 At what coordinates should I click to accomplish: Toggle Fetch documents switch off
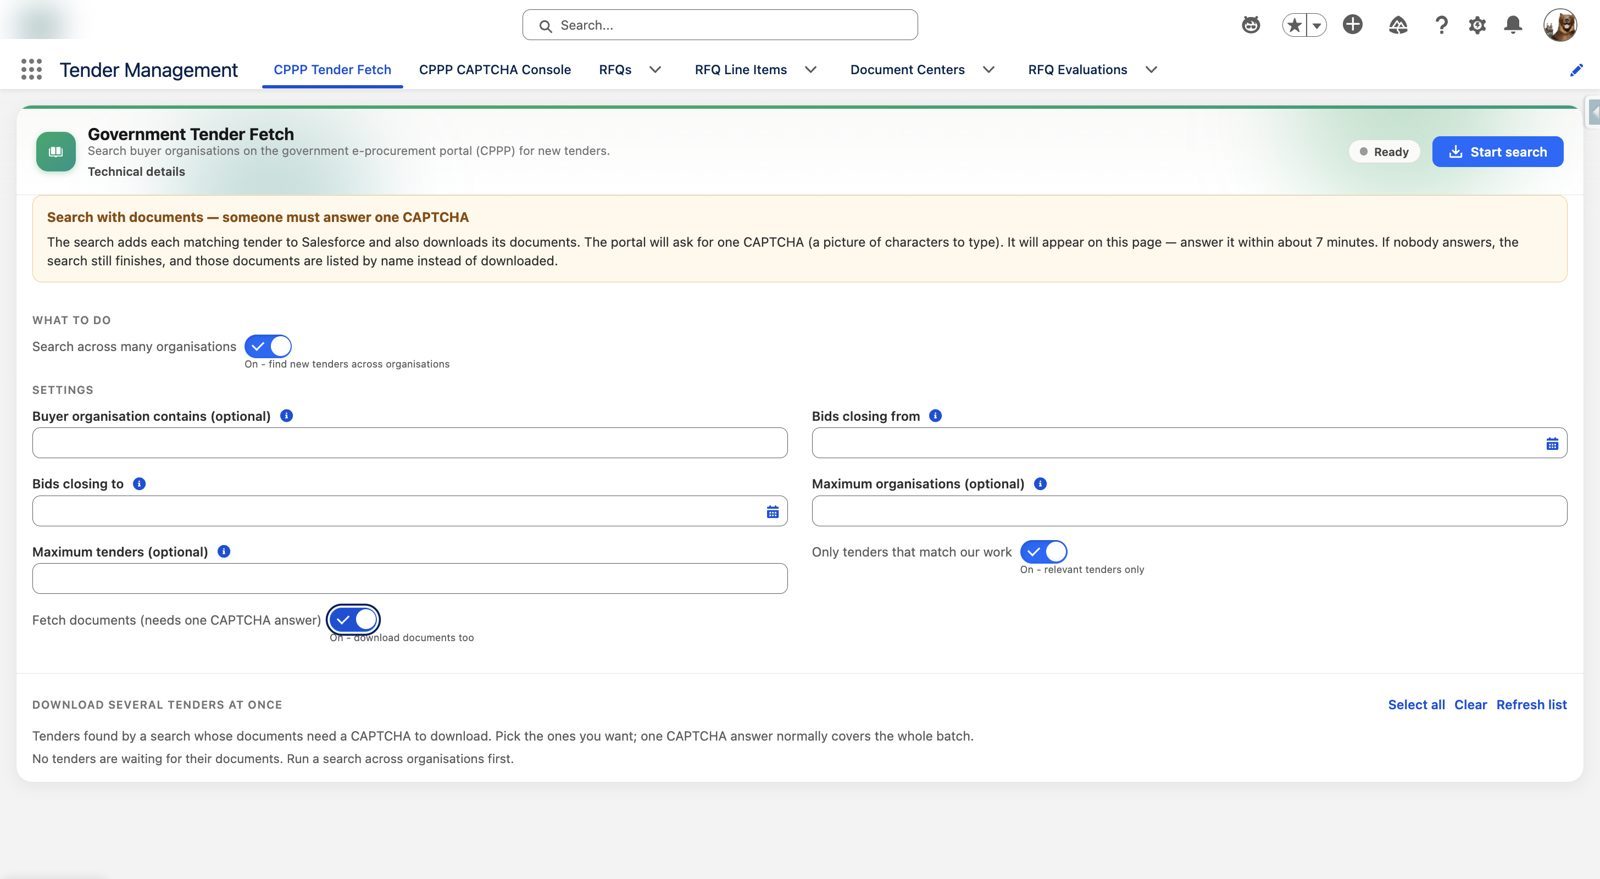[354, 620]
